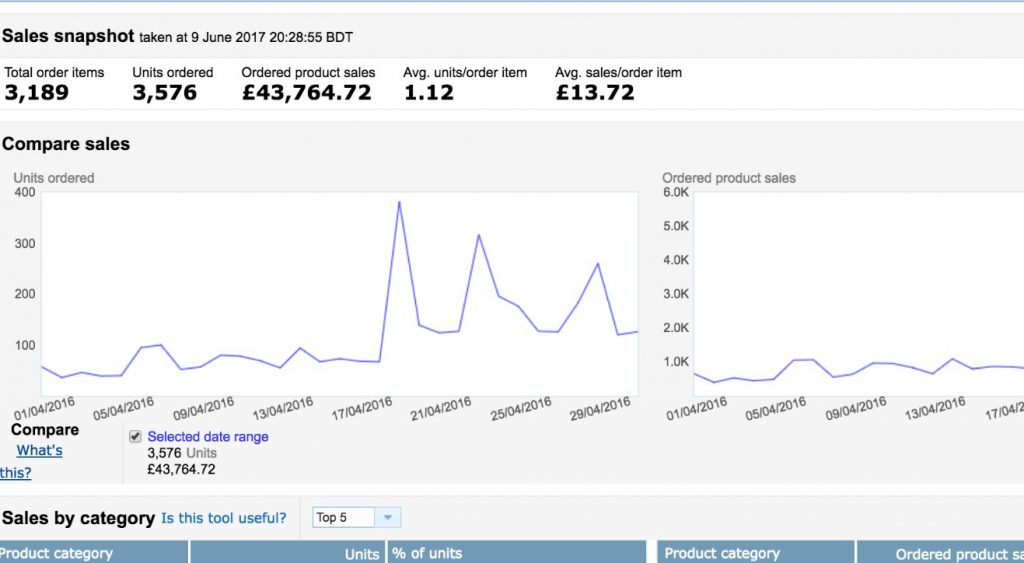Click the Ordered product sales chart title

click(729, 178)
